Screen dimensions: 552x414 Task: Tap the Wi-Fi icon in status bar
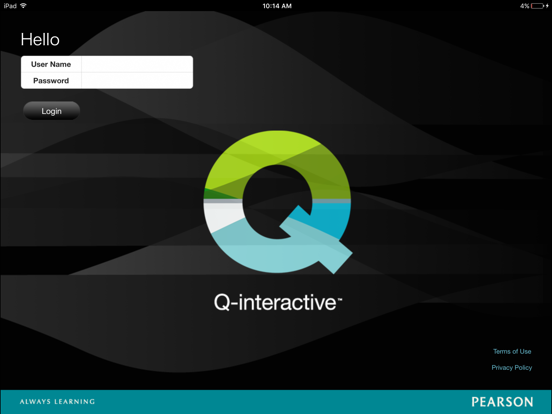click(x=23, y=6)
